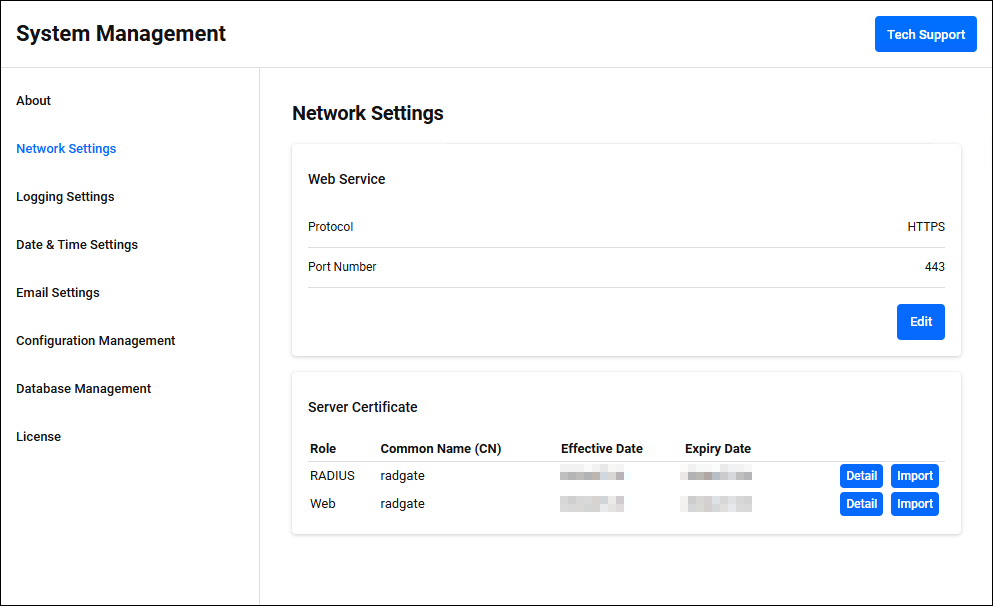Click the Effective Date column header
This screenshot has height=606, width=993.
point(601,449)
